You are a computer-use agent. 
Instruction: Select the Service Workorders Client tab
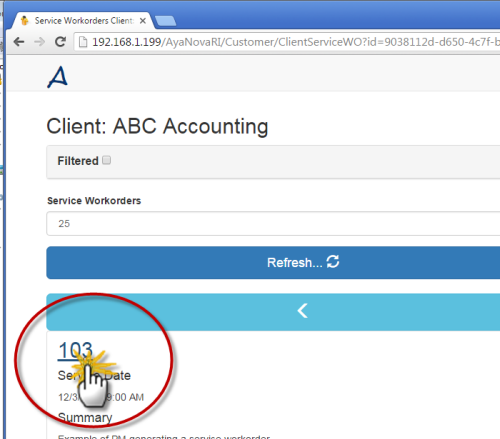[83, 21]
